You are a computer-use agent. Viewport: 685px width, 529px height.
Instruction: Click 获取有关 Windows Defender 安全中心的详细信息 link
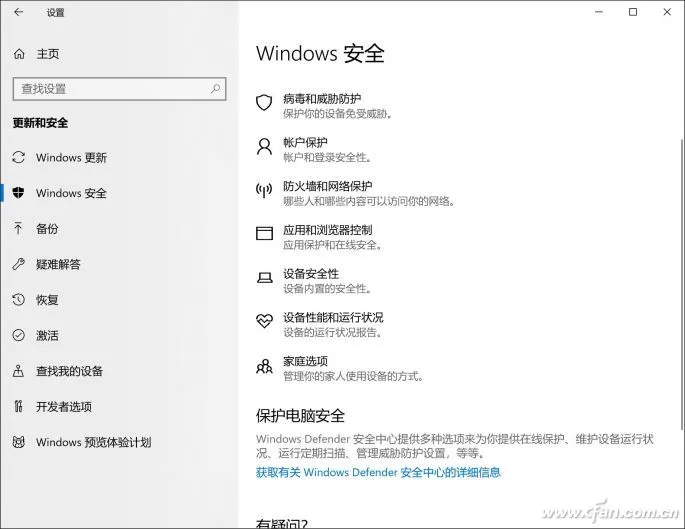click(378, 472)
